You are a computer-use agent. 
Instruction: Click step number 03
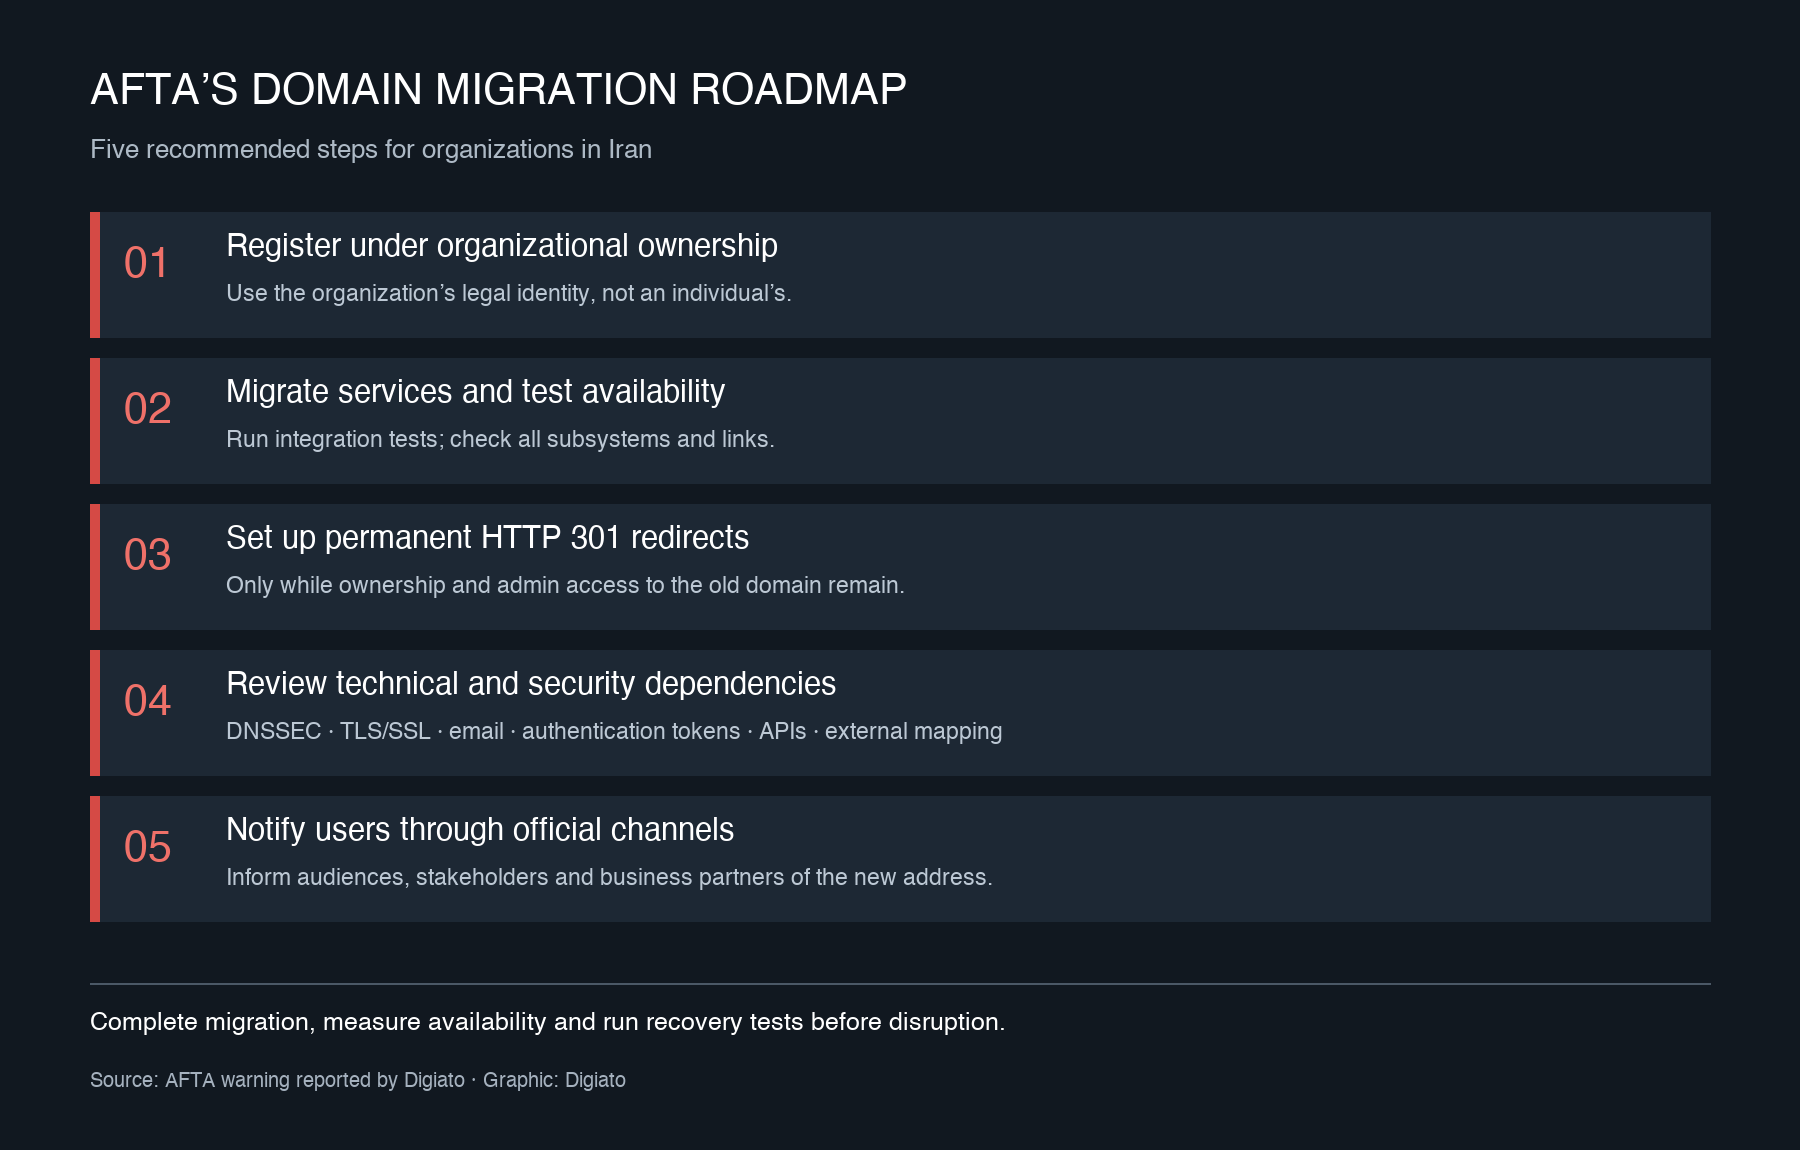point(147,555)
